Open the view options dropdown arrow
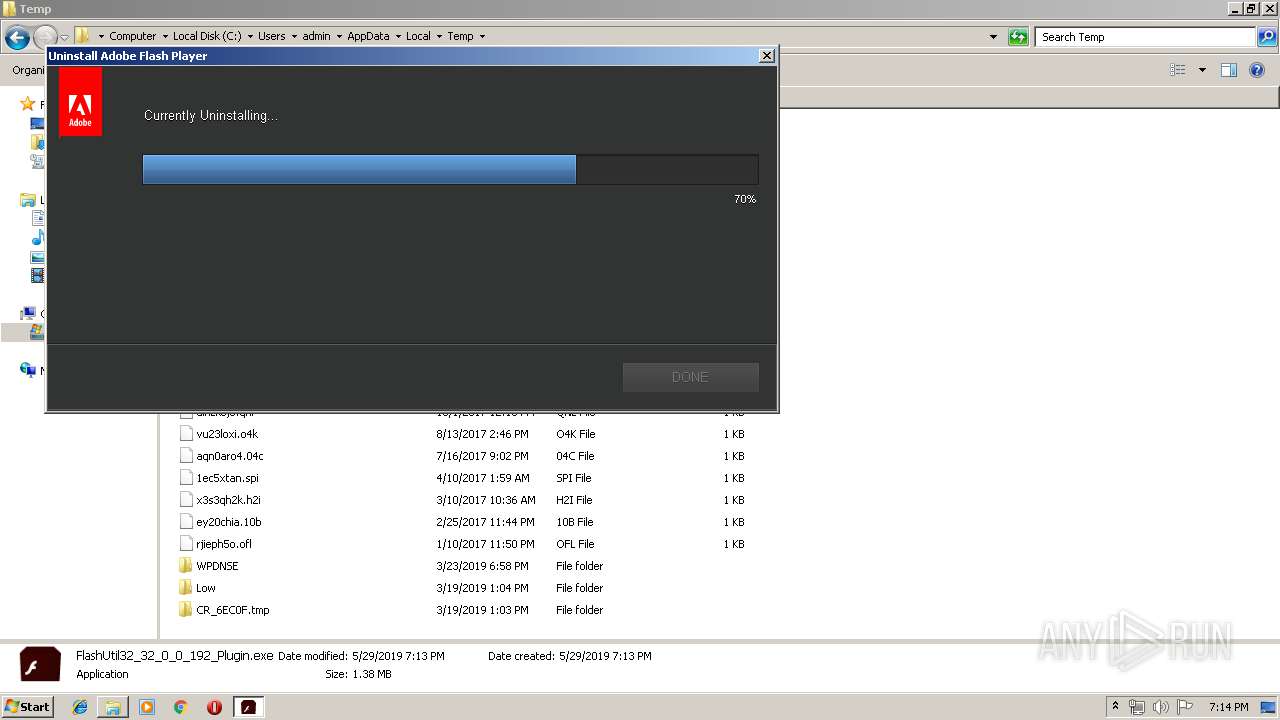The height and width of the screenshot is (720, 1280). (x=1202, y=70)
